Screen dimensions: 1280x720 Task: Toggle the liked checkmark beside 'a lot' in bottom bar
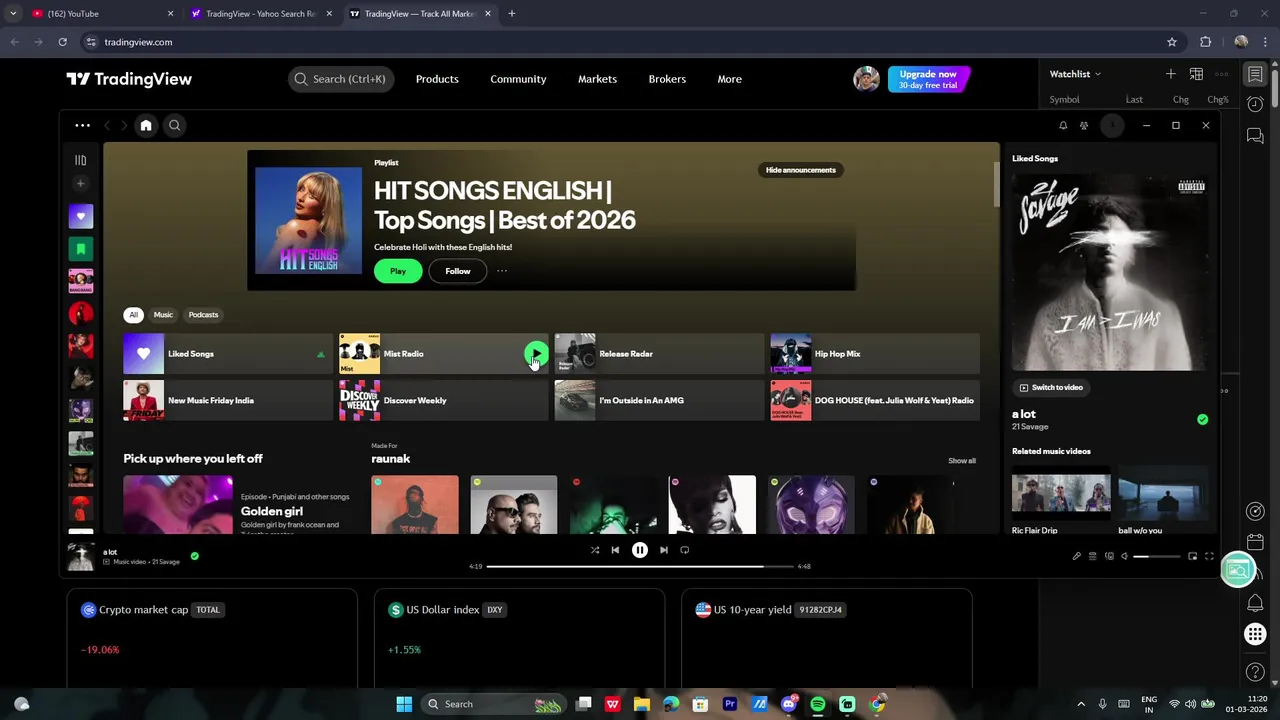[x=195, y=556]
